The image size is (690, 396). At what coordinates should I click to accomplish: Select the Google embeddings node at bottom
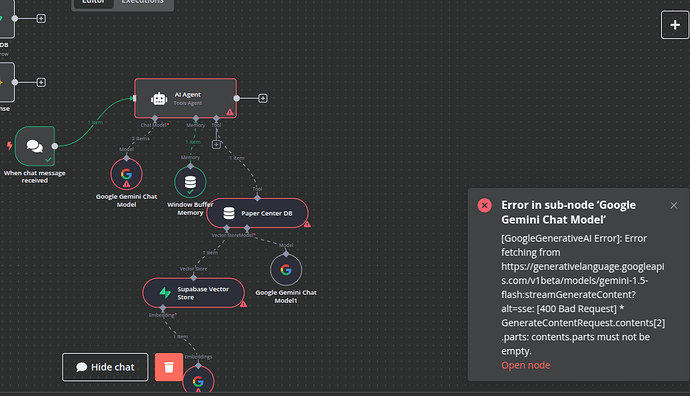(198, 381)
